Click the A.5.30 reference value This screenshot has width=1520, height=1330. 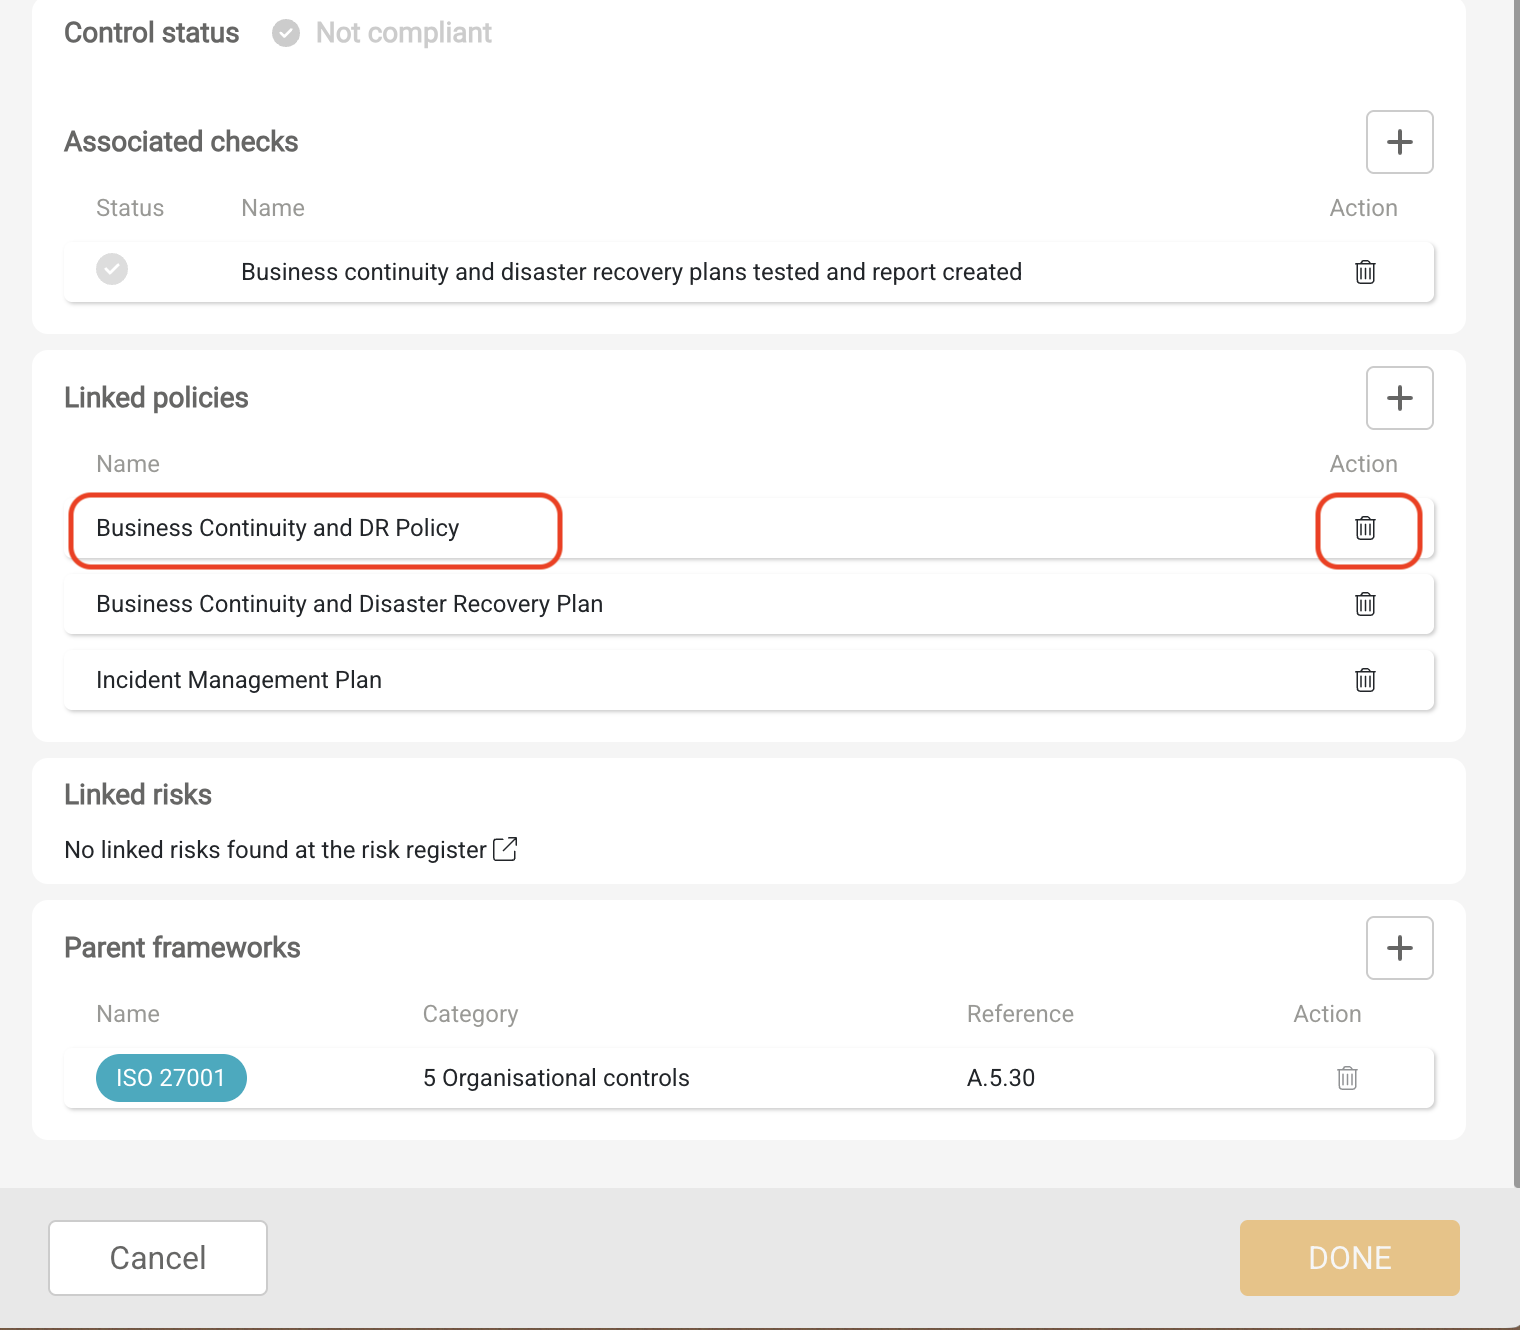pos(1001,1078)
